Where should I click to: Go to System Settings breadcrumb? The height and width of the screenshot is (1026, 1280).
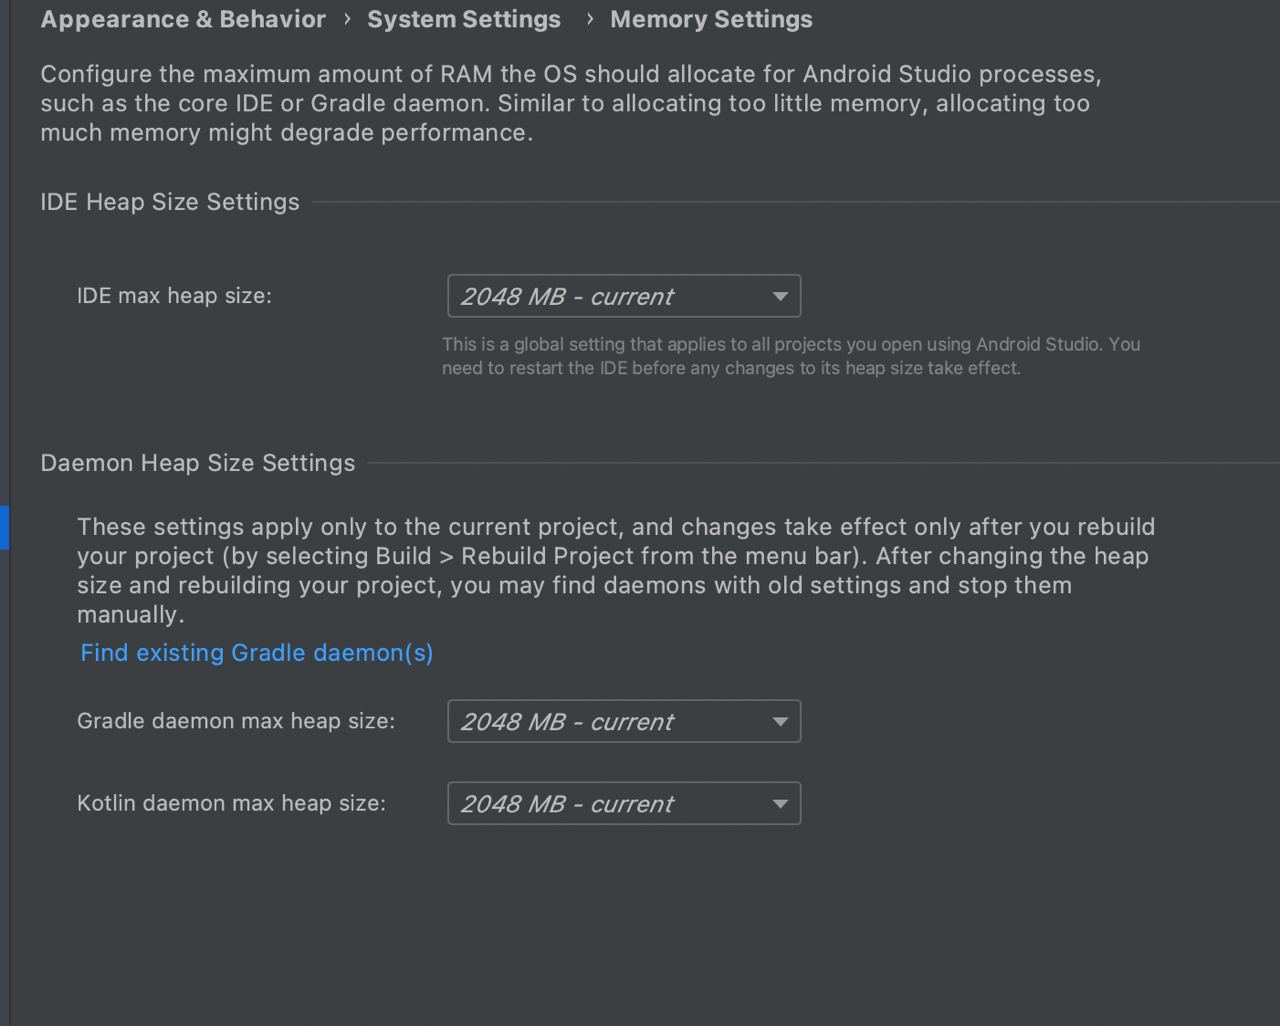(464, 19)
